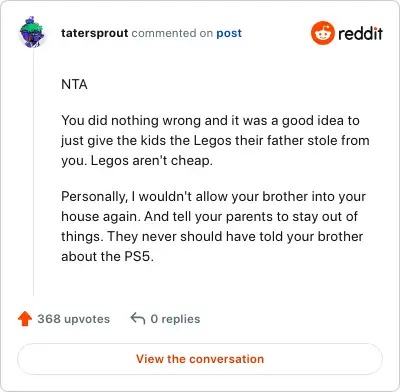Image resolution: width=400 pixels, height=392 pixels.
Task: Follow the blue "post" link
Action: click(x=229, y=33)
